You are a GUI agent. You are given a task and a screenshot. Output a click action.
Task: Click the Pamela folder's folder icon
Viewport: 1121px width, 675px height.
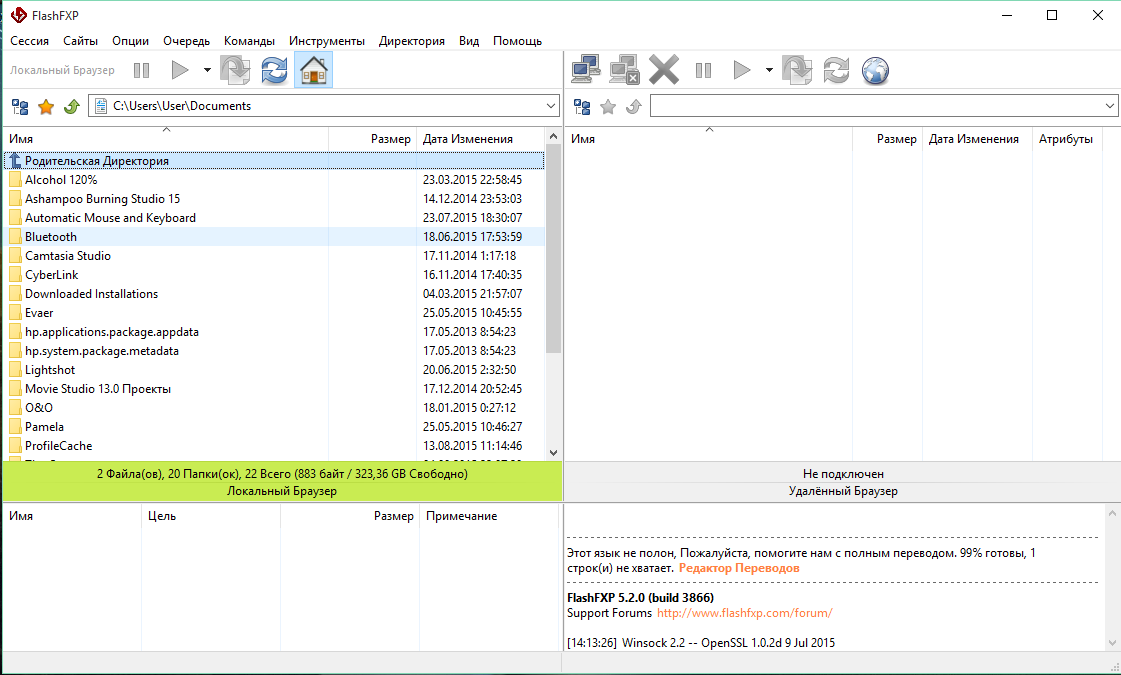click(x=14, y=427)
